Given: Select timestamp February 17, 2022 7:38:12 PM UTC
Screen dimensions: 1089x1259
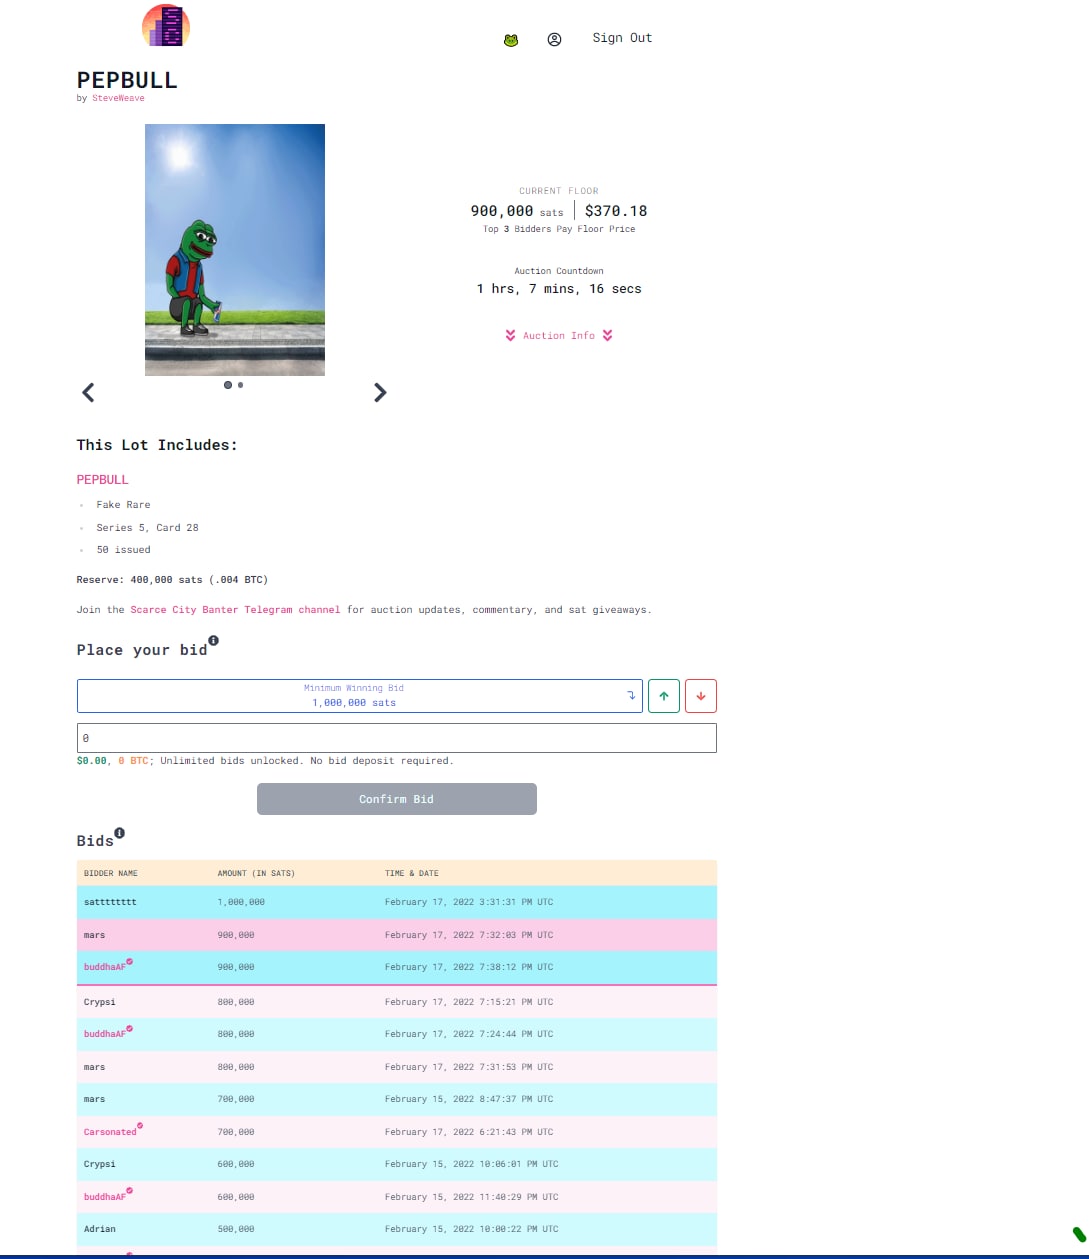Looking at the screenshot, I should (x=469, y=968).
